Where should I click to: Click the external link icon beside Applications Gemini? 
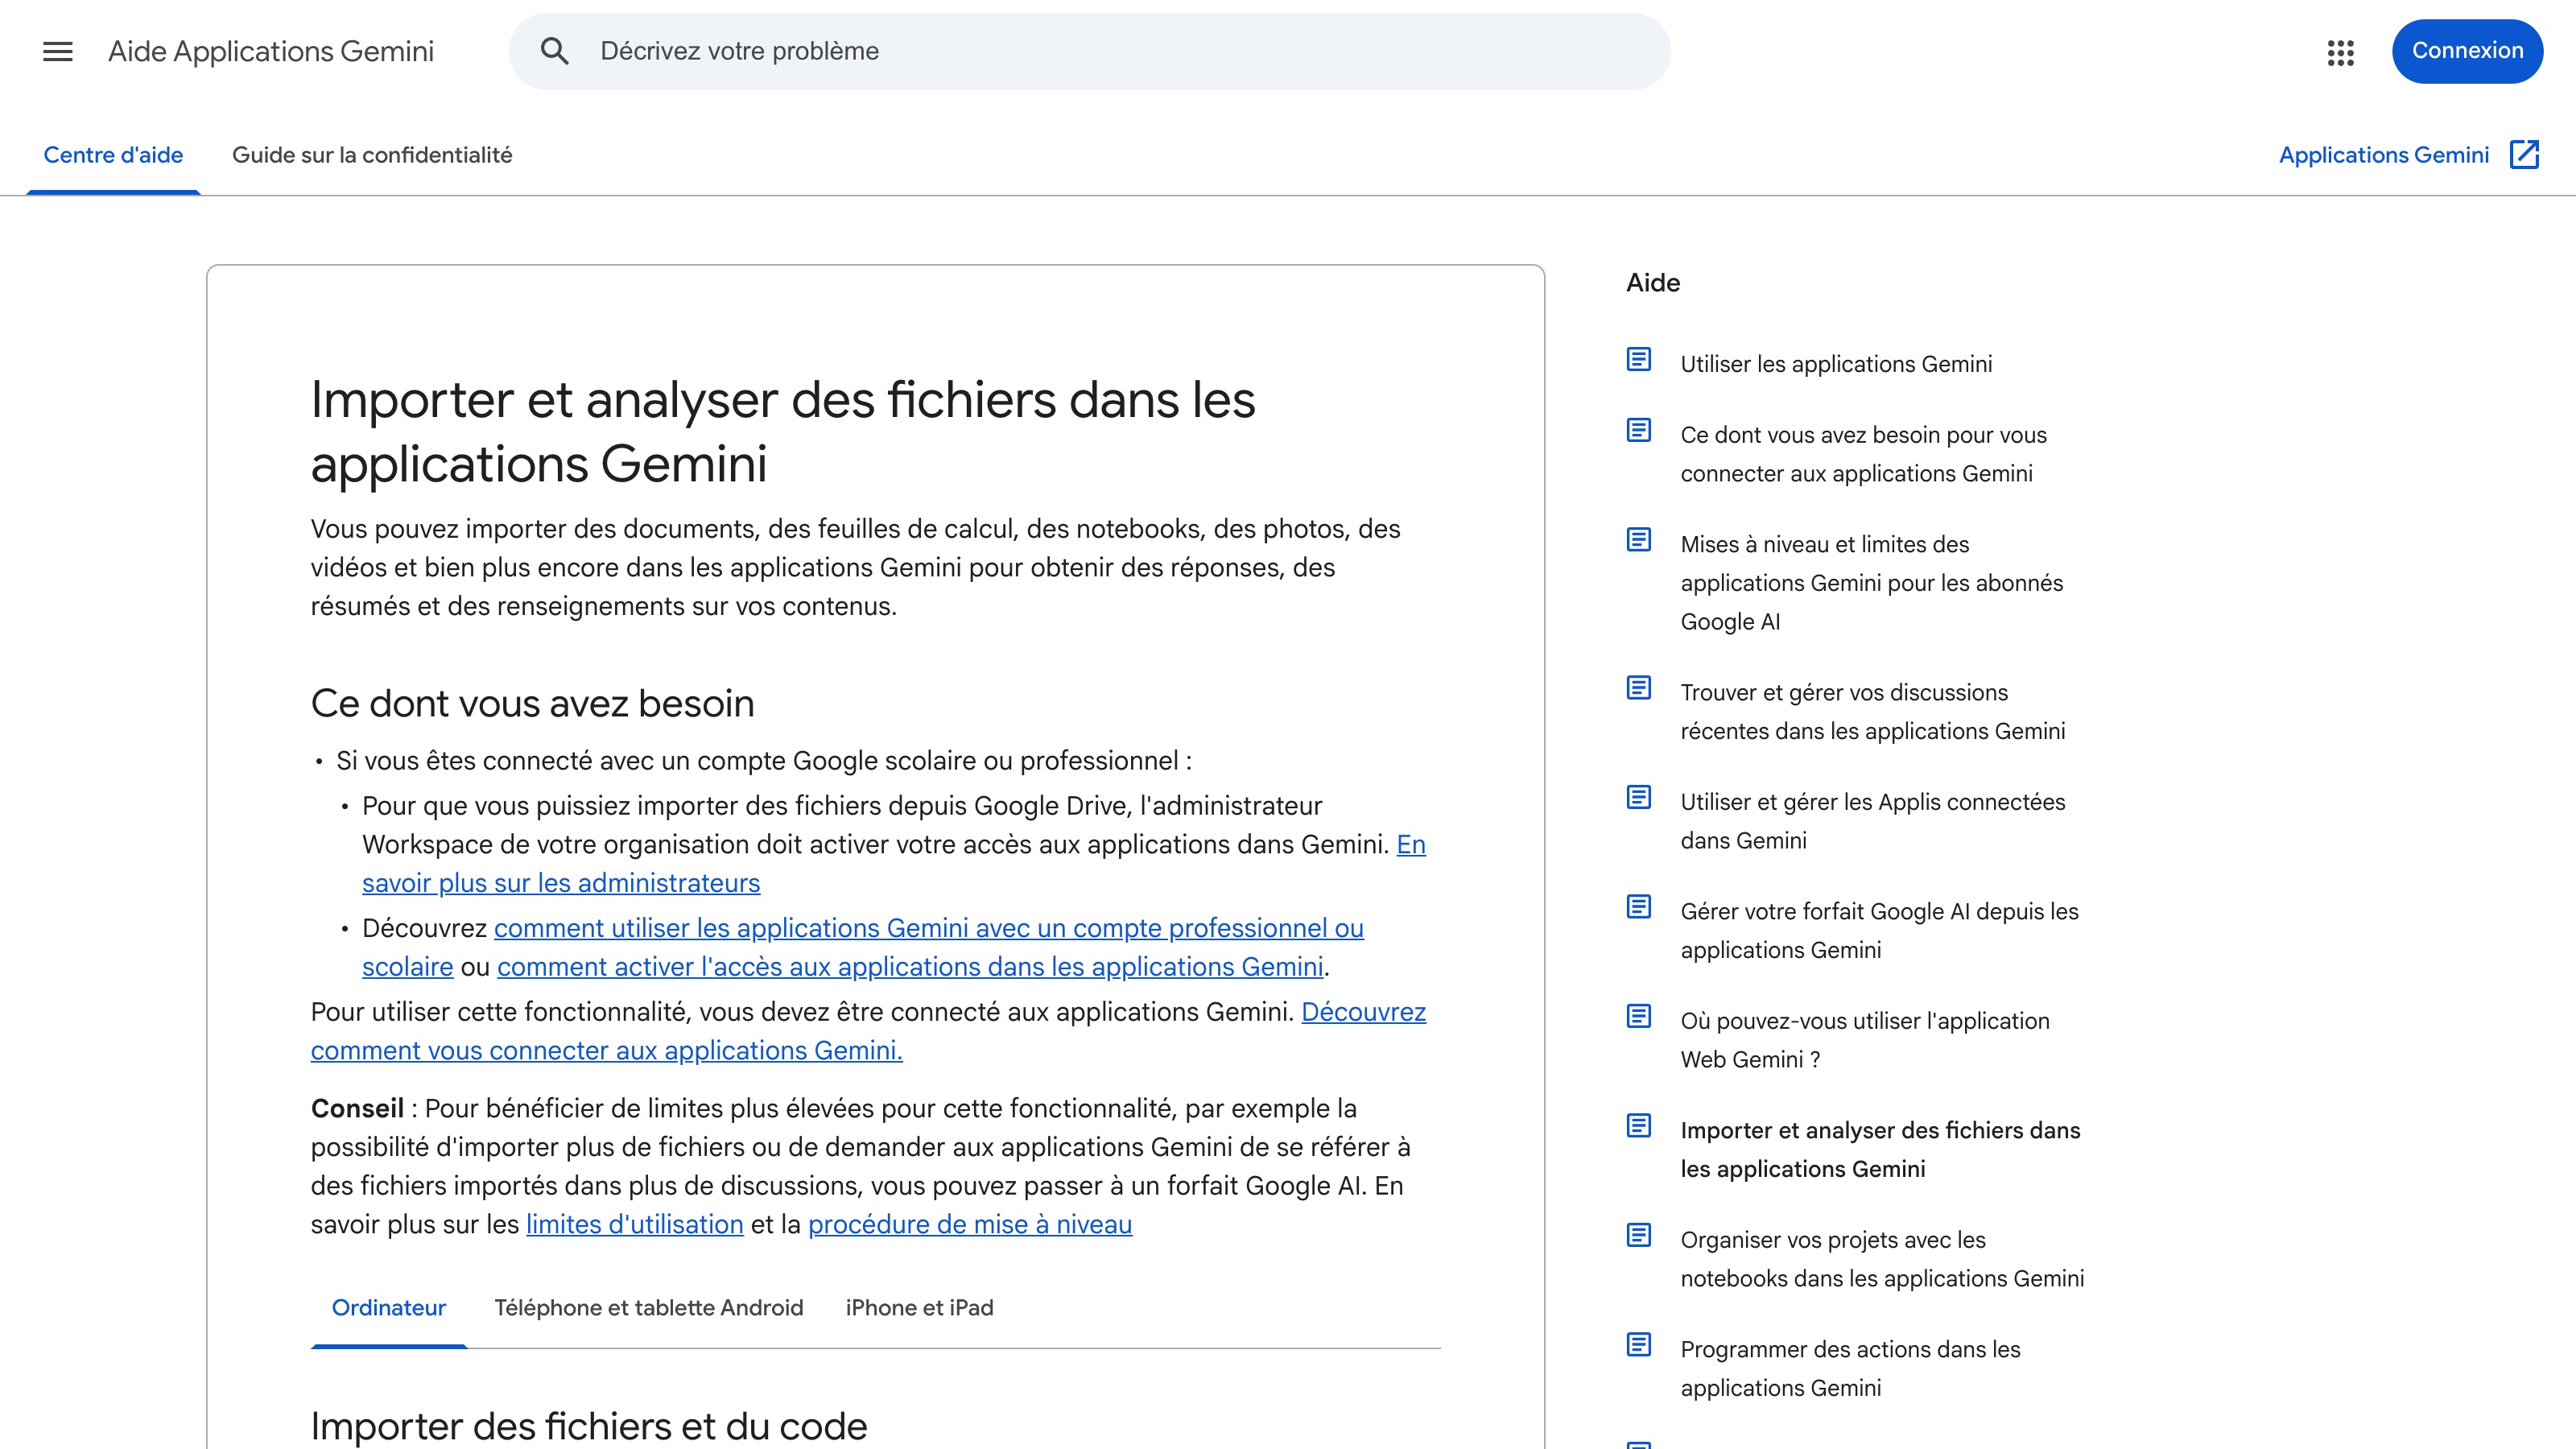pos(2525,155)
